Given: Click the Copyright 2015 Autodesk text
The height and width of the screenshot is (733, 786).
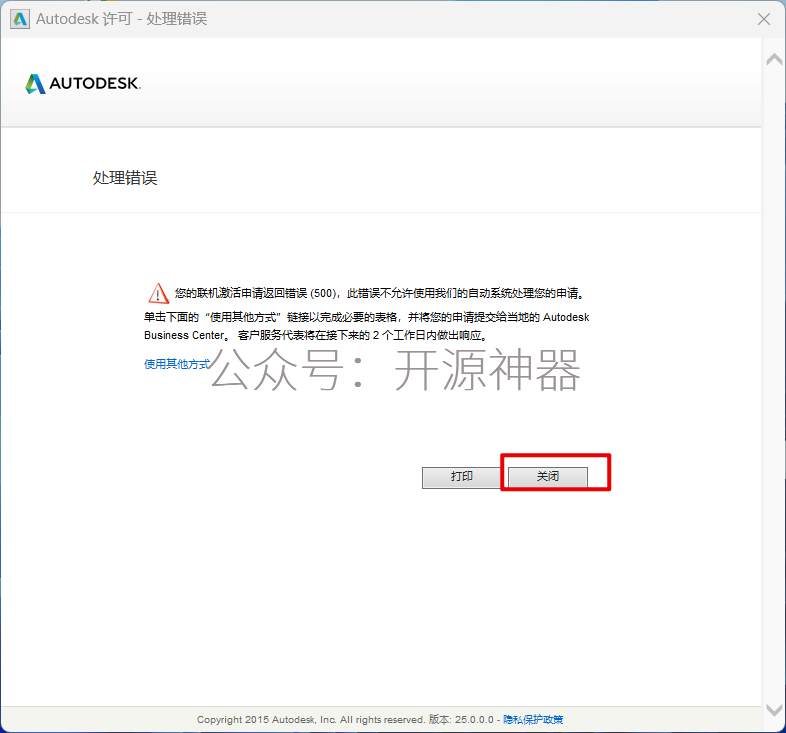Looking at the screenshot, I should click(310, 720).
